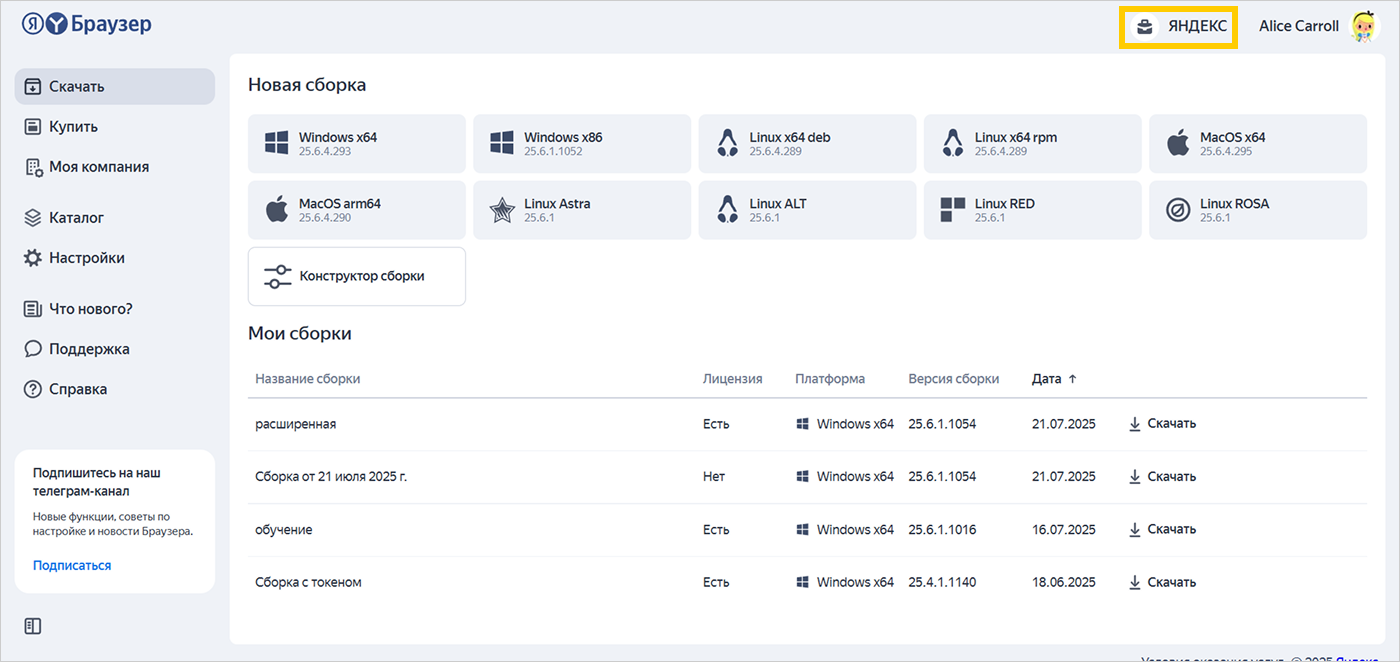
Task: Open the Linux ROSA build tile
Action: [x=1257, y=210]
